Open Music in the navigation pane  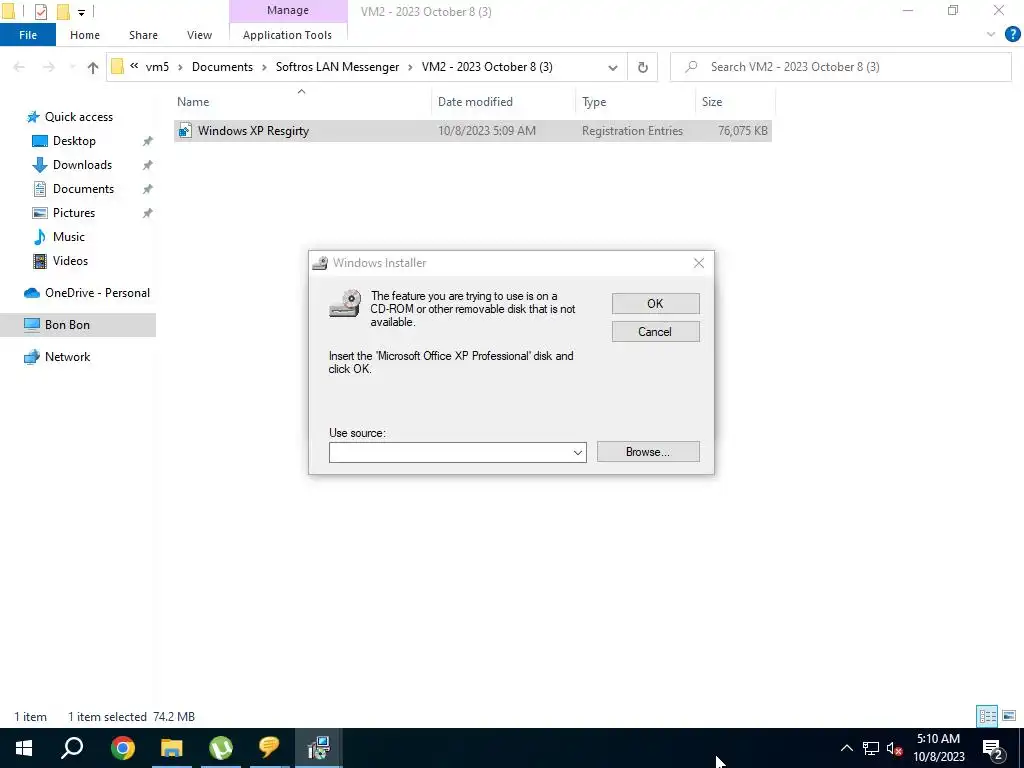69,237
